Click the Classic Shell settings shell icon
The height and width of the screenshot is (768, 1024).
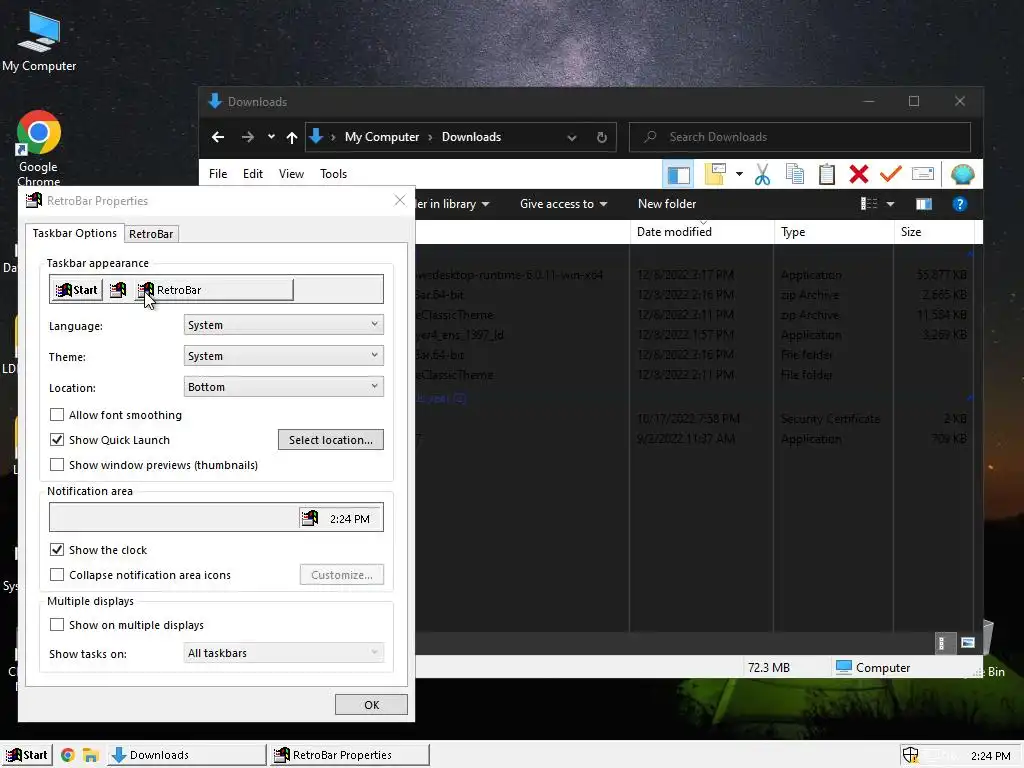963,174
